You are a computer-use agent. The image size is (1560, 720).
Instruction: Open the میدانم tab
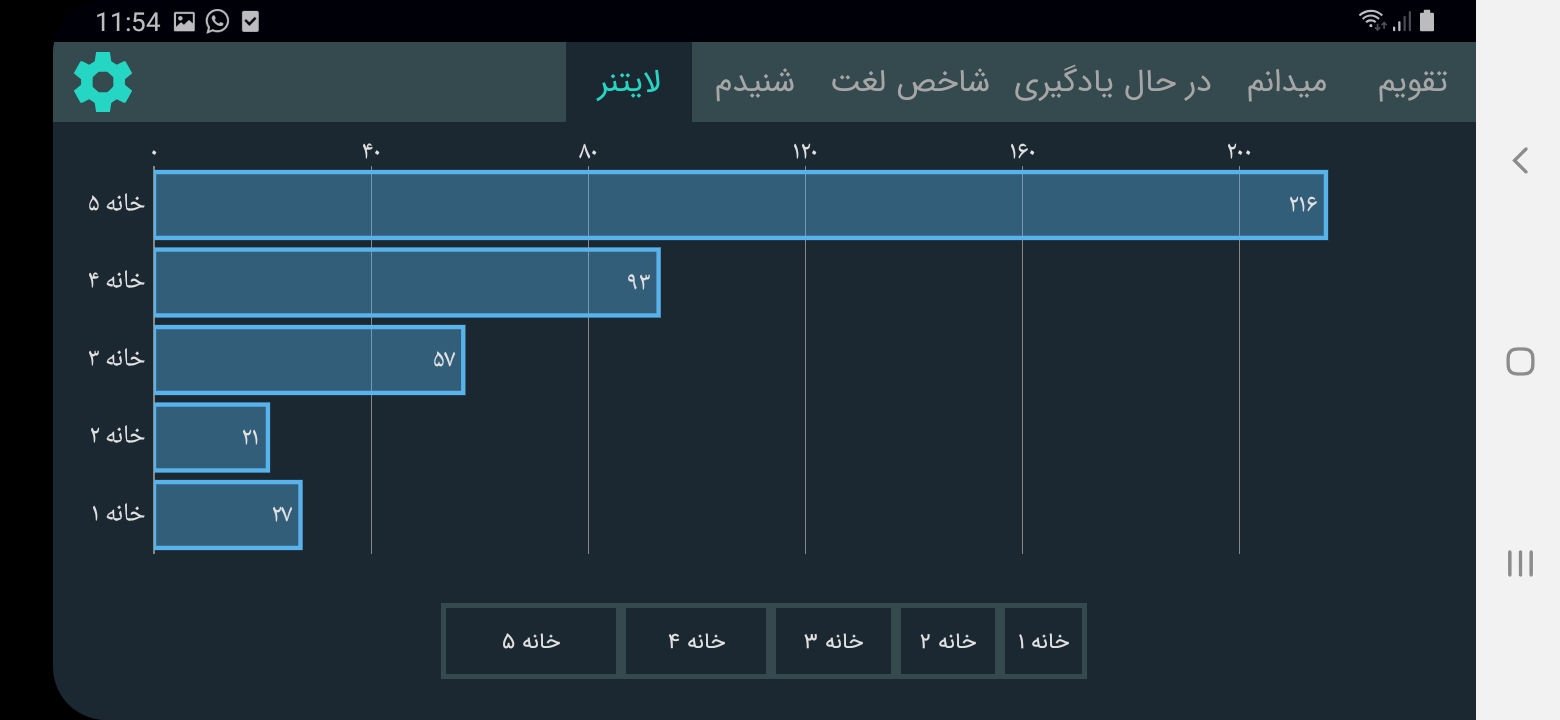tap(1286, 83)
